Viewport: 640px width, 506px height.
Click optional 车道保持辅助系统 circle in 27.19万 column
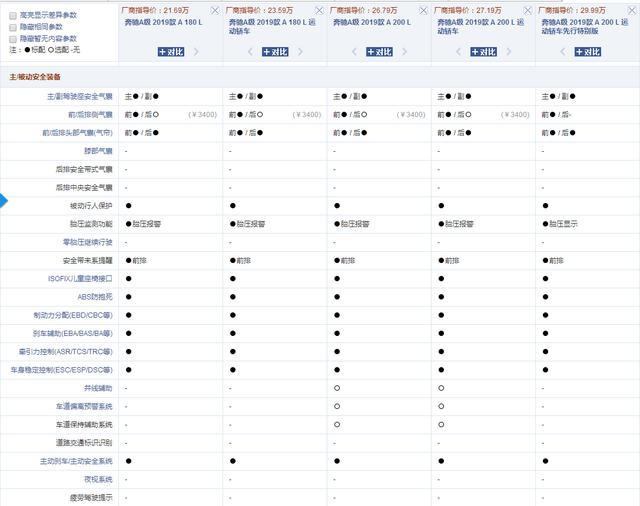click(x=441, y=425)
